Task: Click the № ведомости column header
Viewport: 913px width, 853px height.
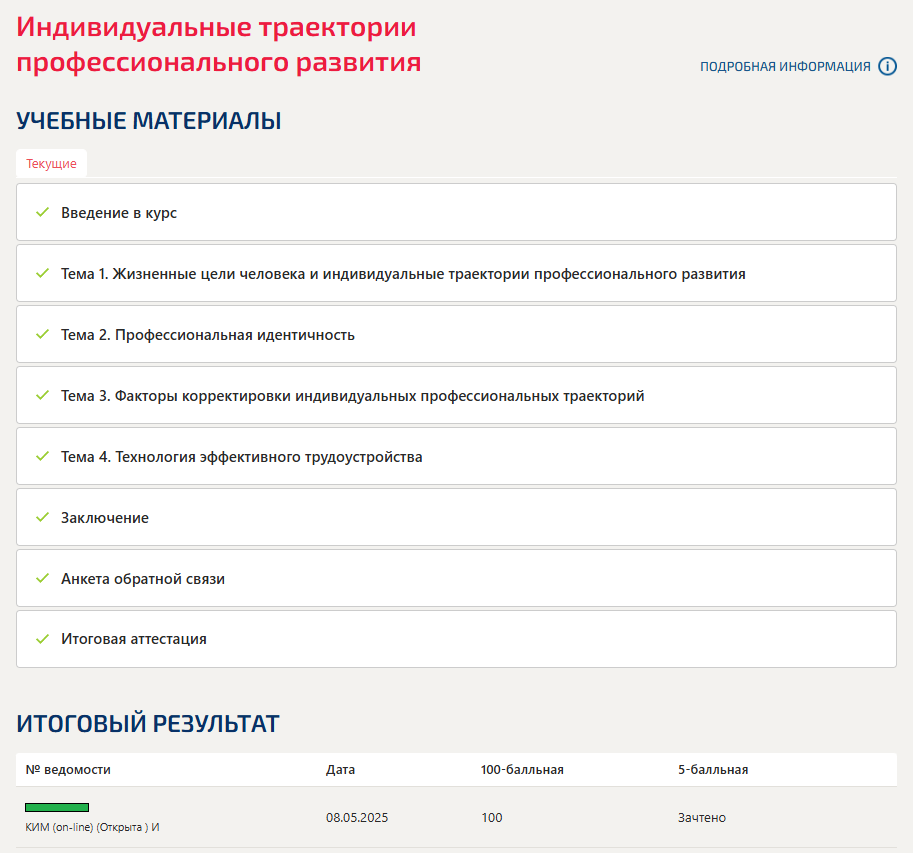Action: pos(68,770)
